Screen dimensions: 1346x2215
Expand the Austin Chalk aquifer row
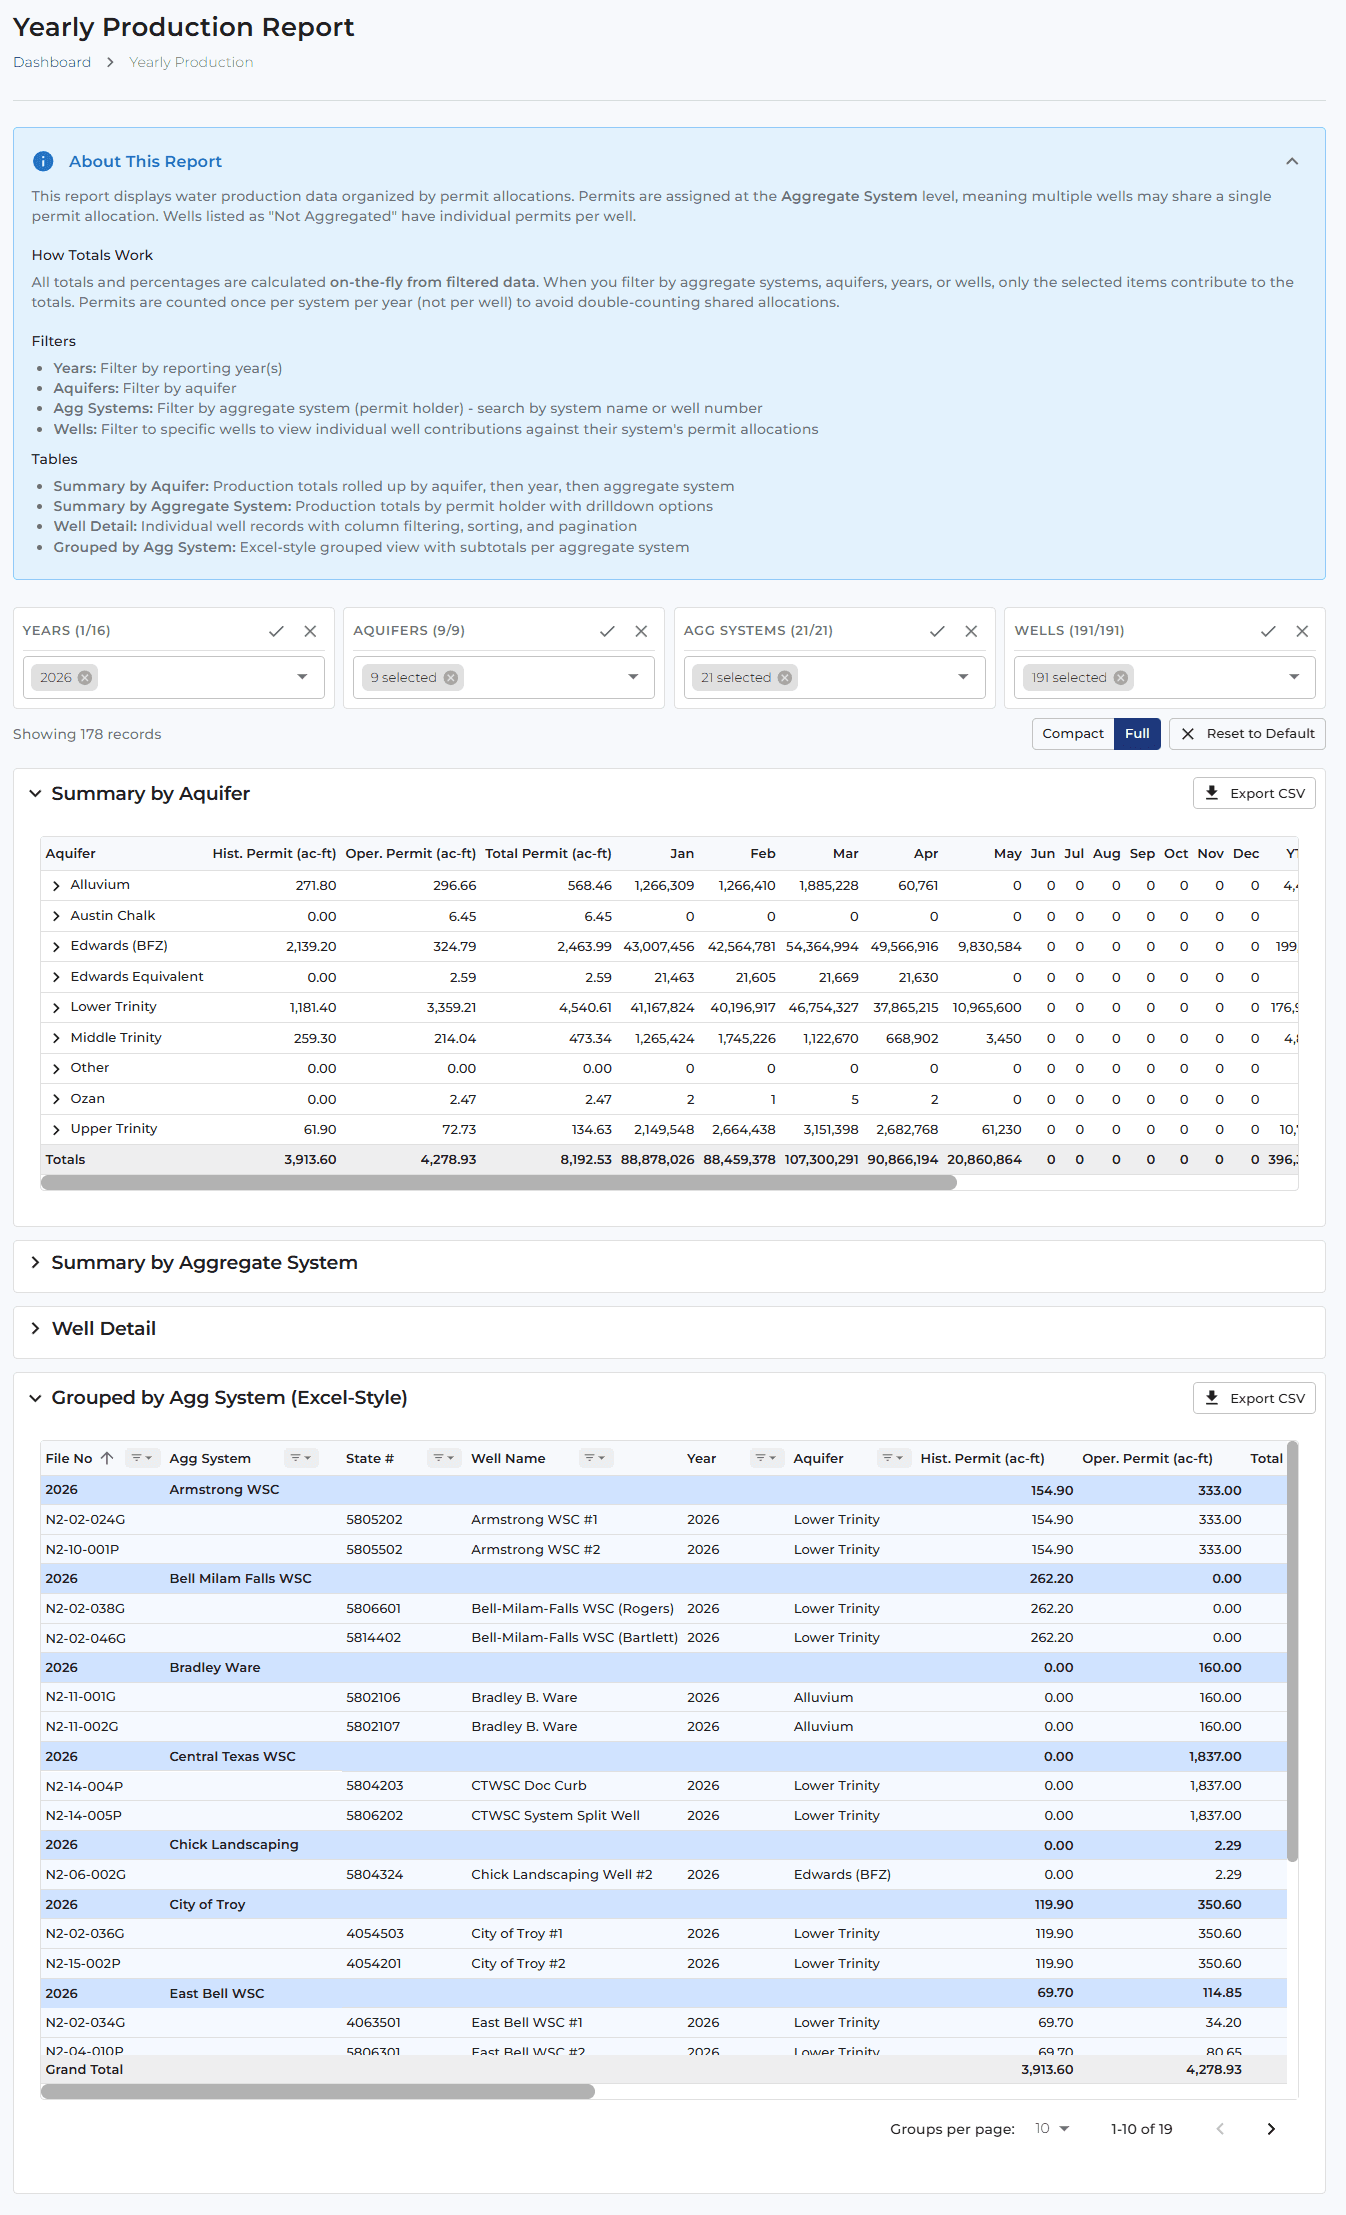pos(56,916)
